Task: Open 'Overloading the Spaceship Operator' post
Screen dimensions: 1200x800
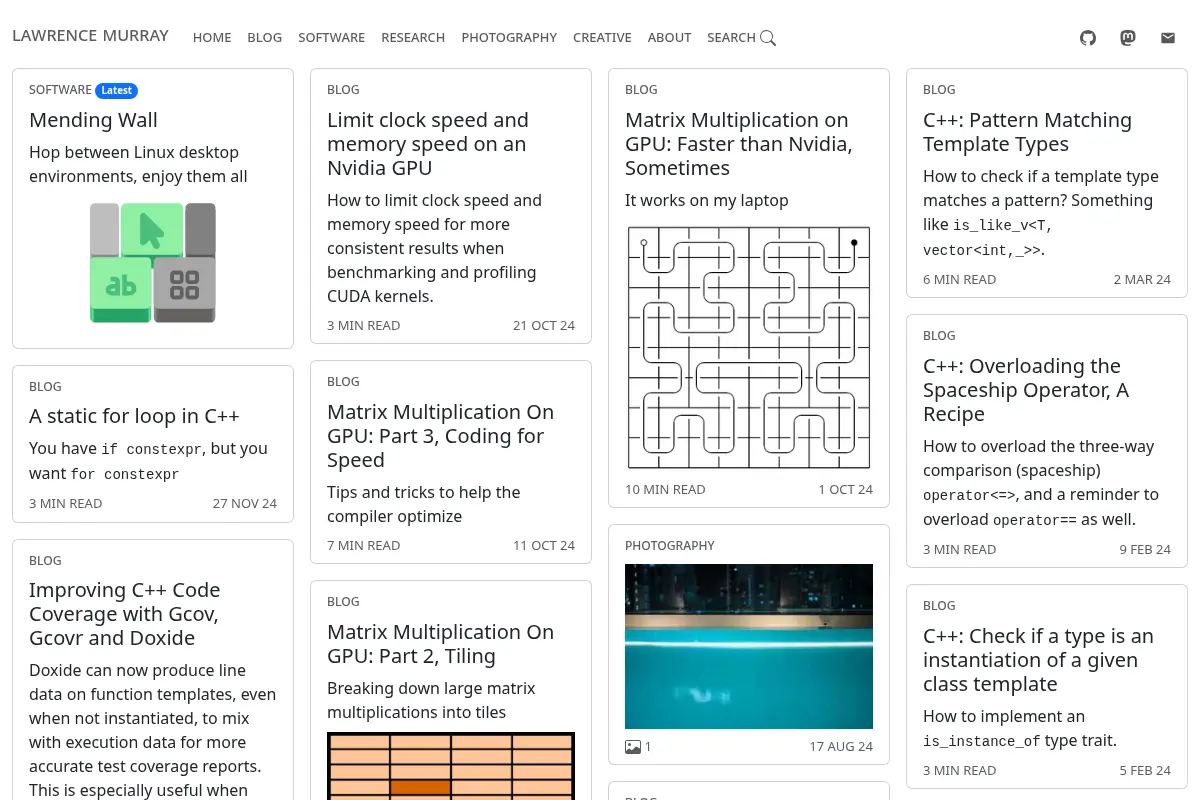Action: coord(1026,390)
